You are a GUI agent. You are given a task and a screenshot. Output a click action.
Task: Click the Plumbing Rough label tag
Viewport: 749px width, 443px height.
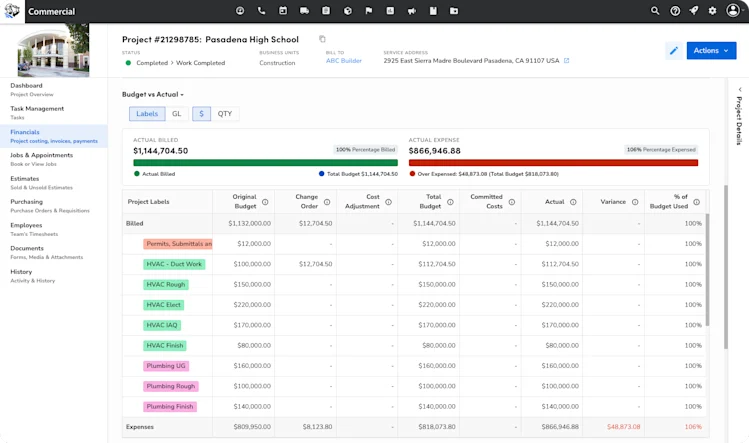(171, 386)
